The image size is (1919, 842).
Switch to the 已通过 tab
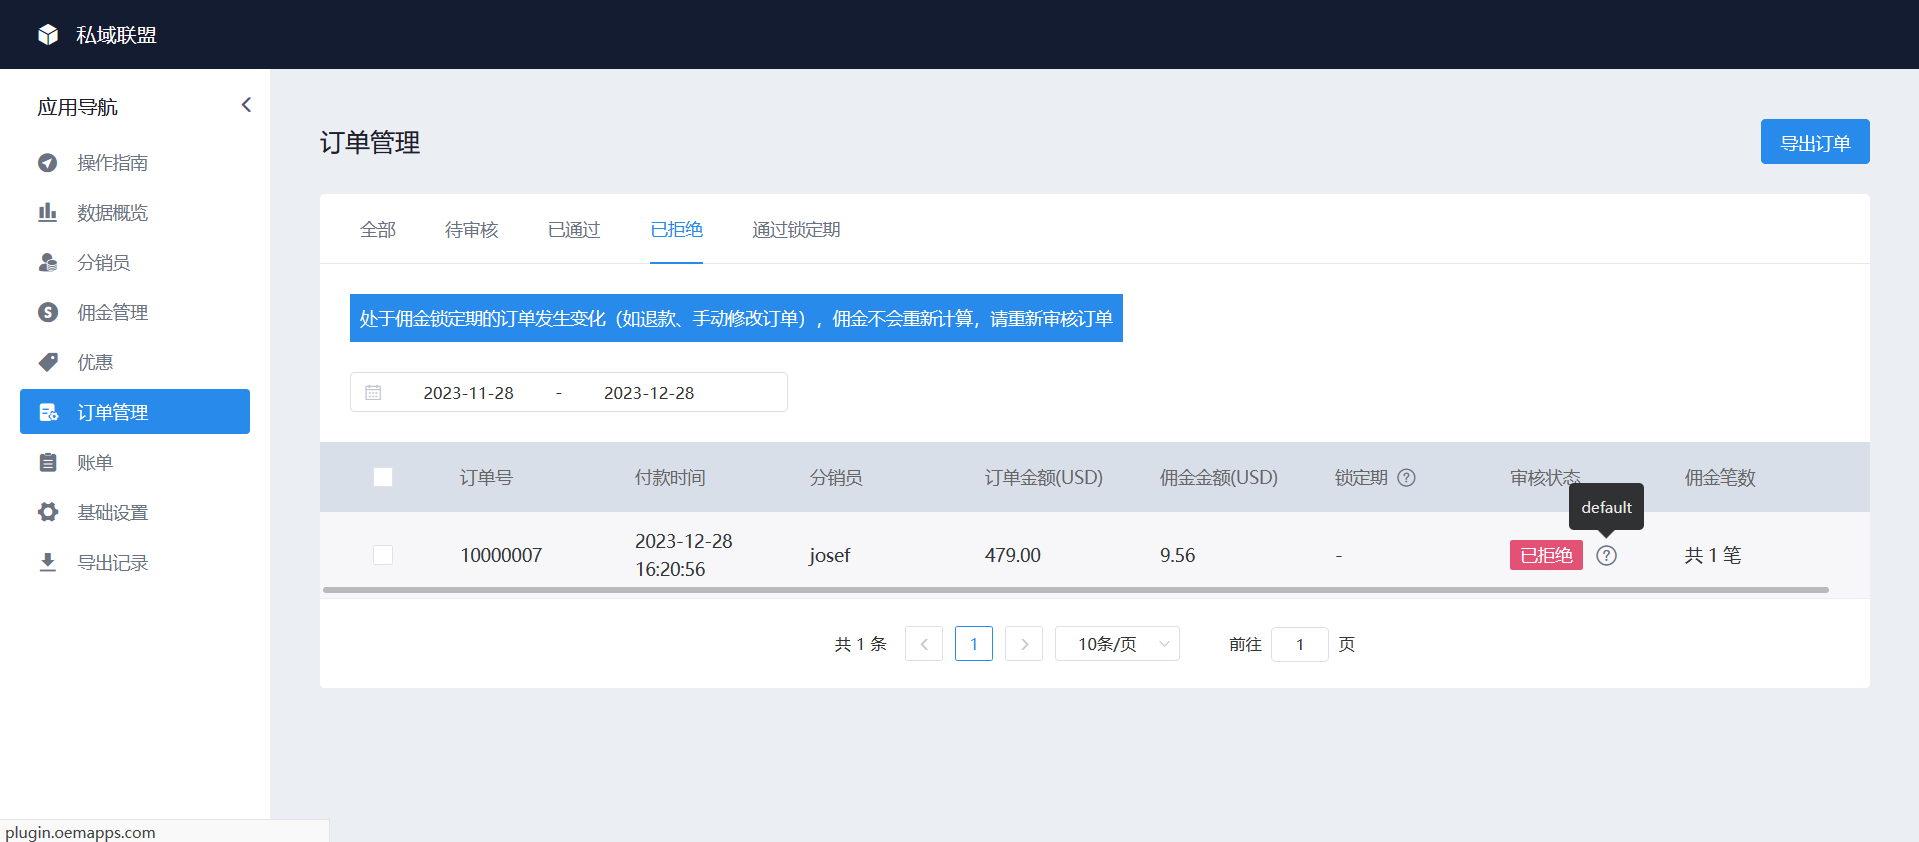pyautogui.click(x=574, y=230)
